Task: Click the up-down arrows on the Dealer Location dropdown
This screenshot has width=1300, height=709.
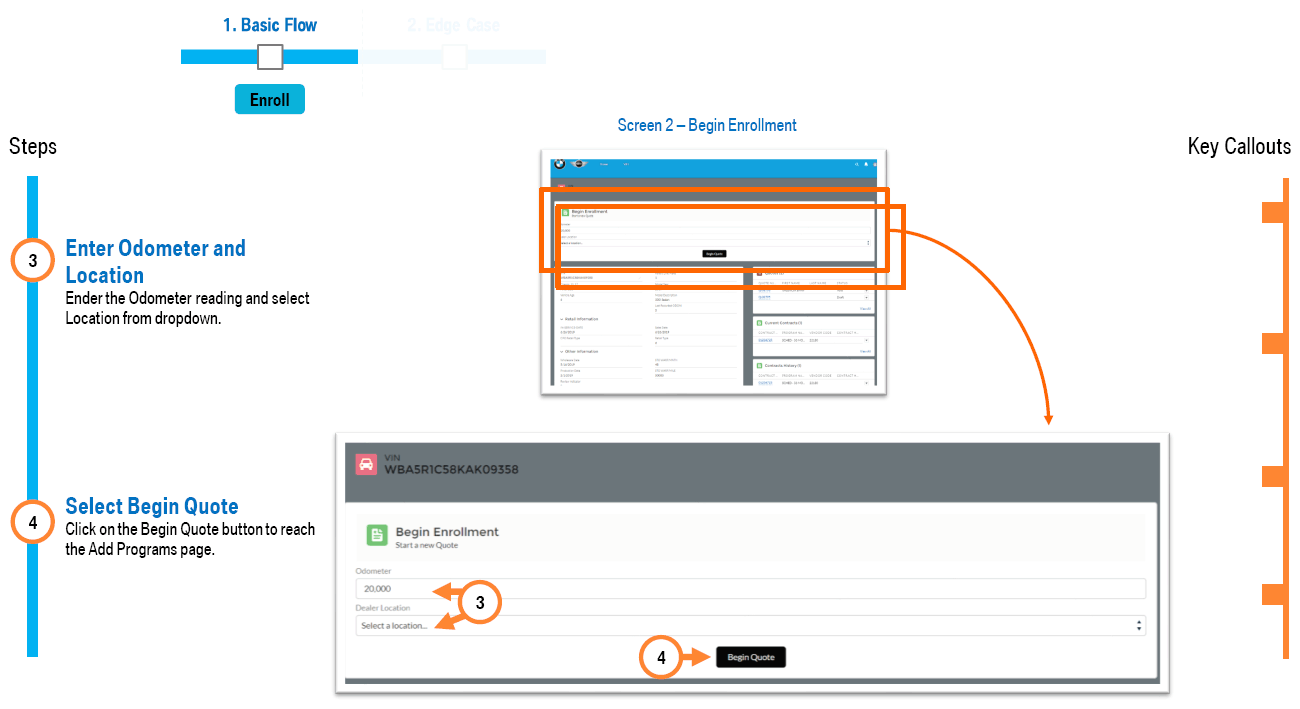Action: (x=1139, y=625)
